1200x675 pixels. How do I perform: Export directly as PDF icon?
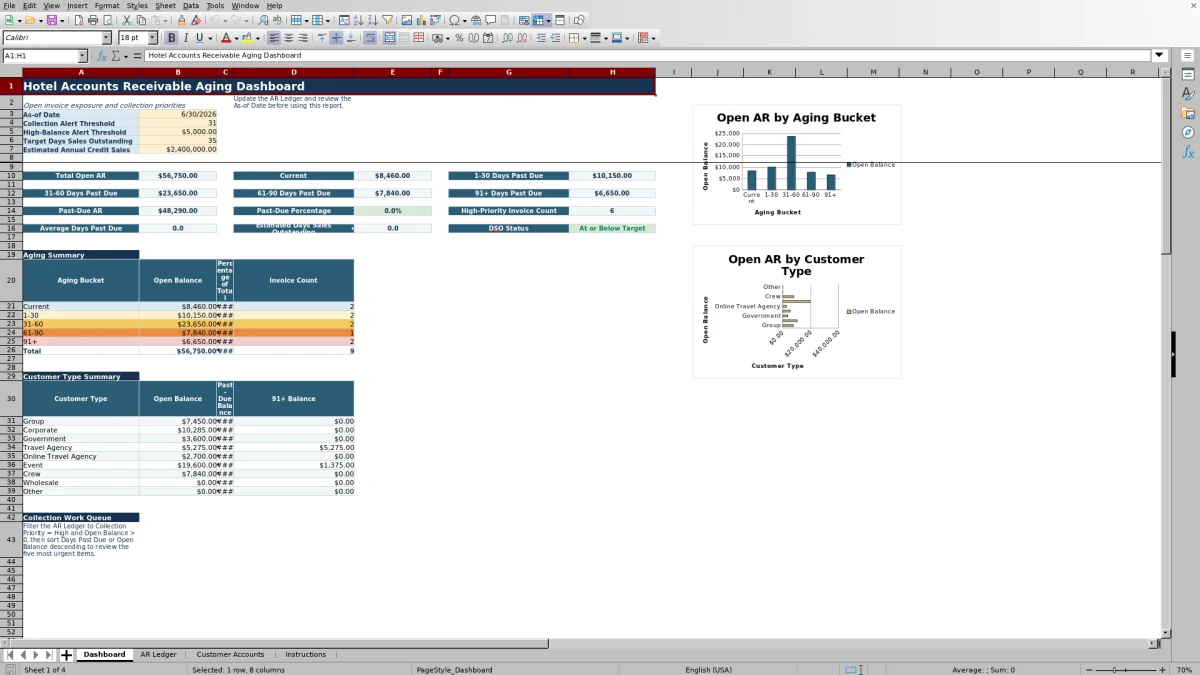click(x=78, y=20)
